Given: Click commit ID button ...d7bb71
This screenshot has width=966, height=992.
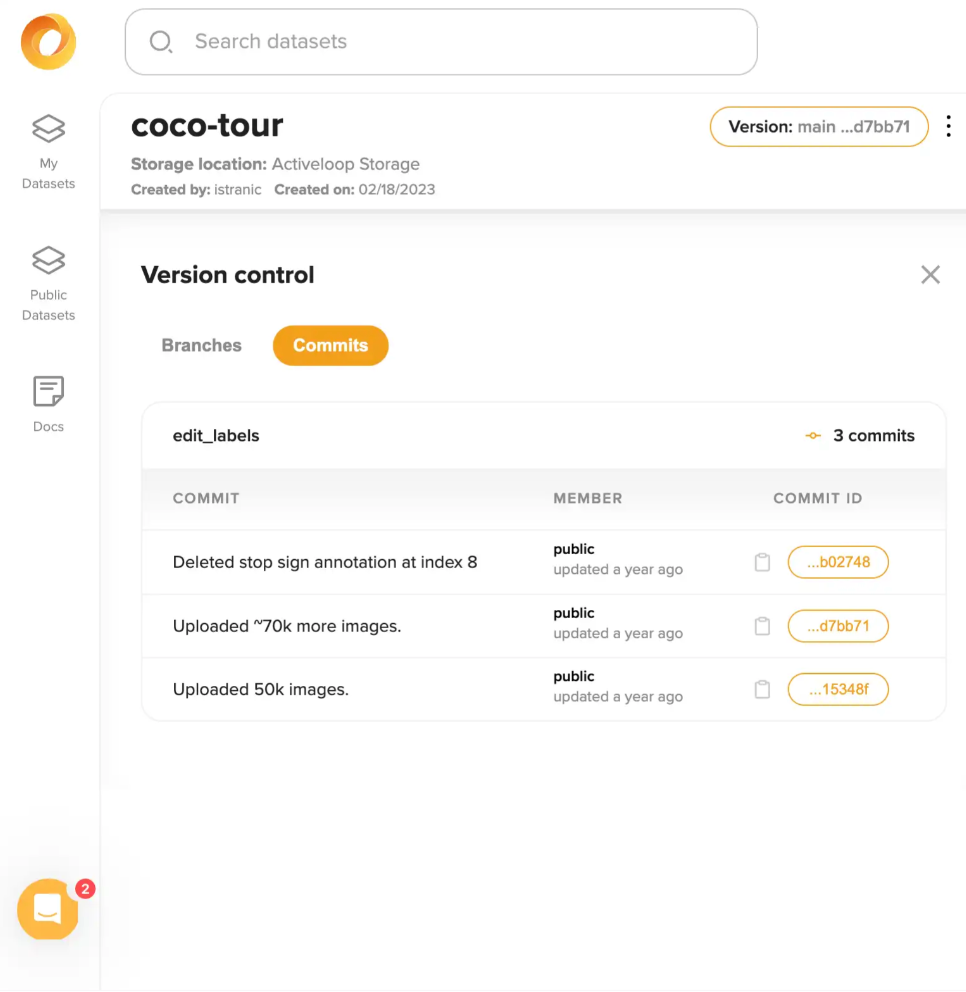Looking at the screenshot, I should tap(838, 626).
